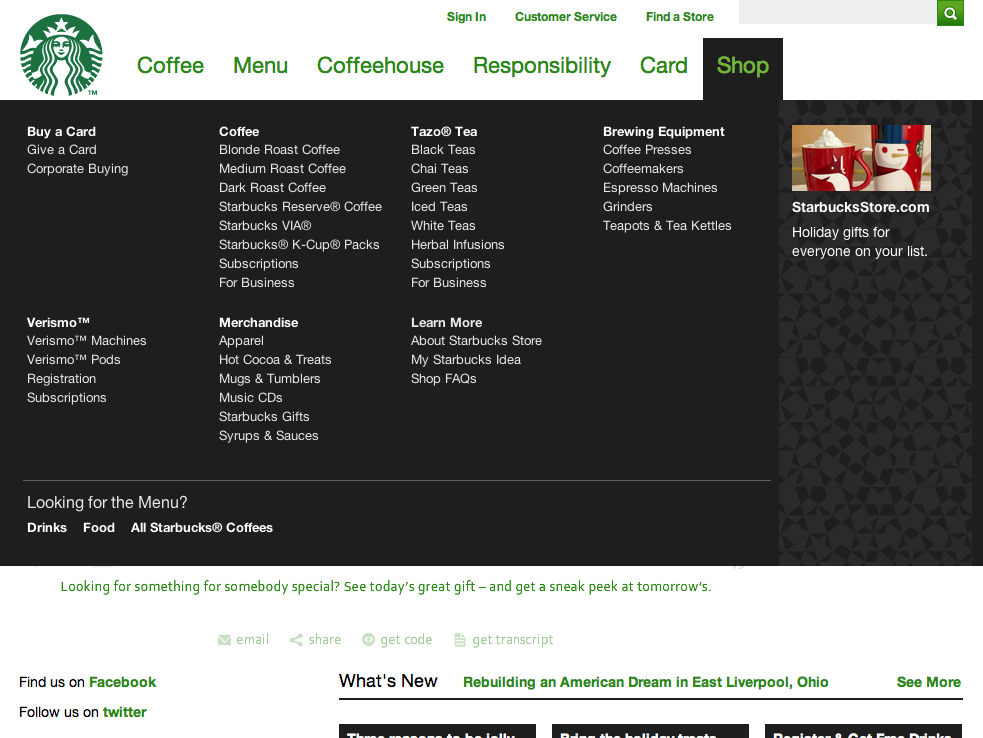Open Starbucks® K-Cup® Packs
Screen dimensions: 983x738
point(299,245)
